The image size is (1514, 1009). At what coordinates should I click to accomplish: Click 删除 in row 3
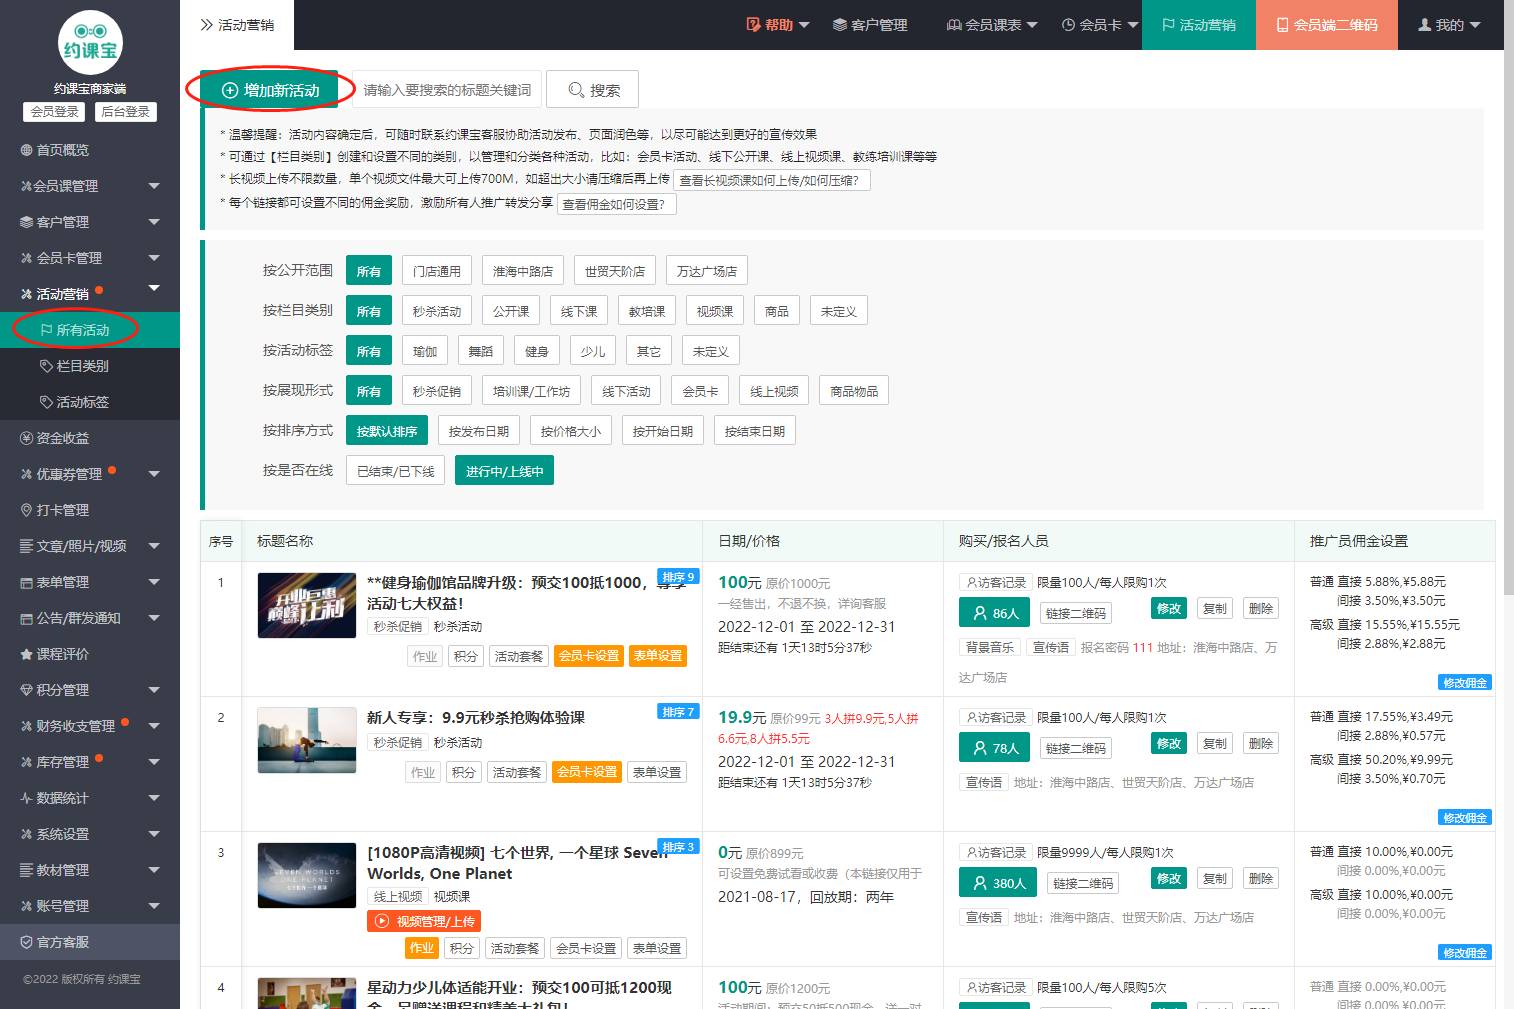click(x=1261, y=878)
